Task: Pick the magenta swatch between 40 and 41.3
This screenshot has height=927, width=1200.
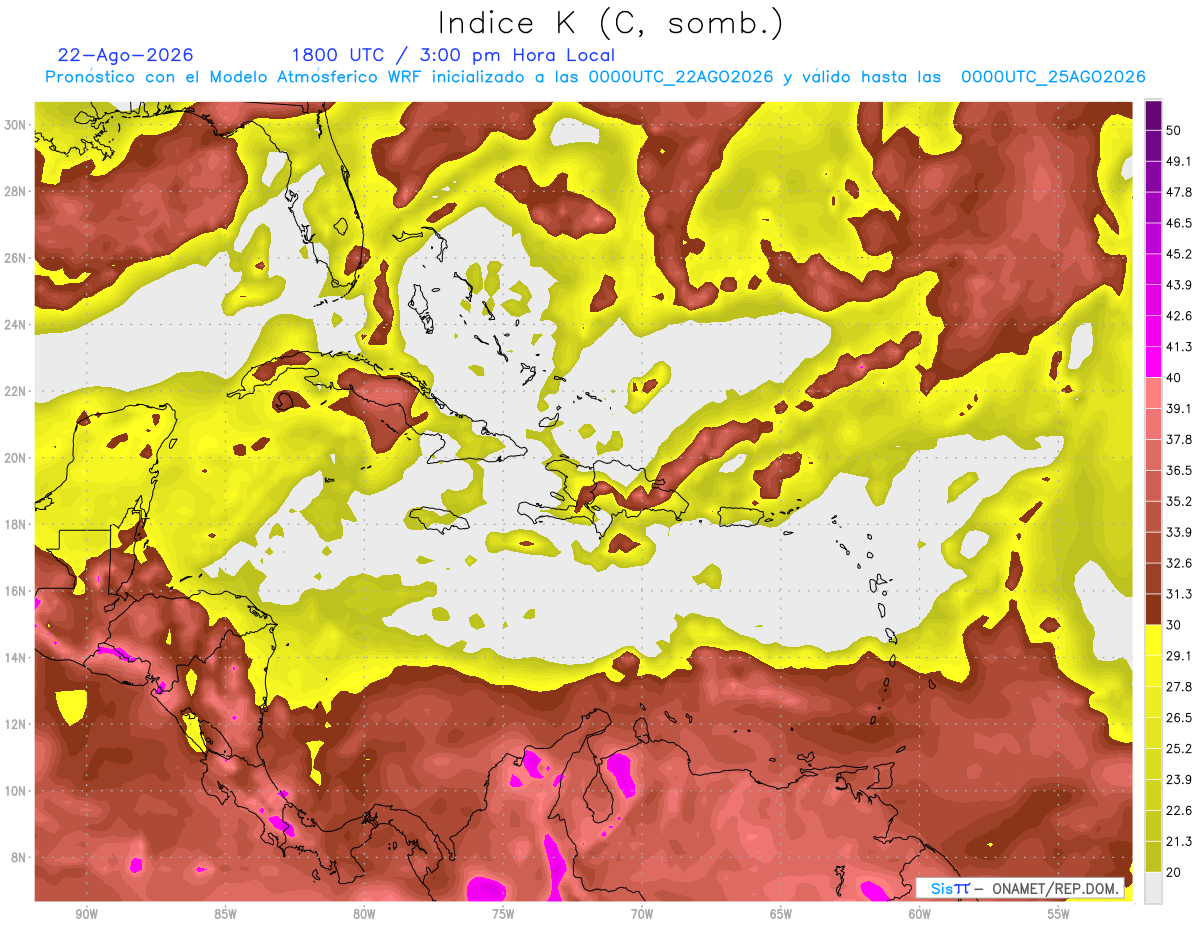Action: 1153,362
